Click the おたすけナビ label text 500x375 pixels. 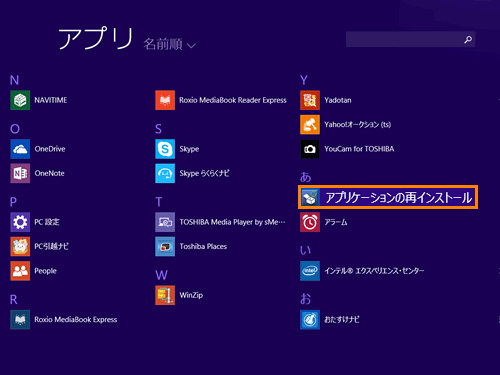tap(342, 320)
